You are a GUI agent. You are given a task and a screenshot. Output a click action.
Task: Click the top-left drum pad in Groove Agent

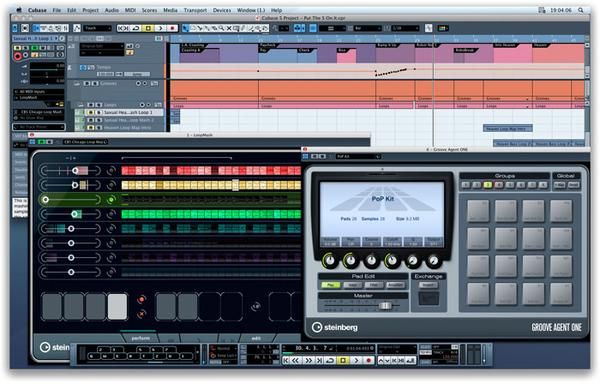pyautogui.click(x=478, y=211)
